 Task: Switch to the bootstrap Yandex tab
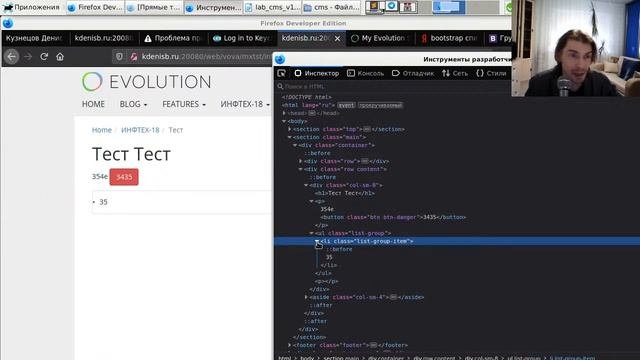449,38
